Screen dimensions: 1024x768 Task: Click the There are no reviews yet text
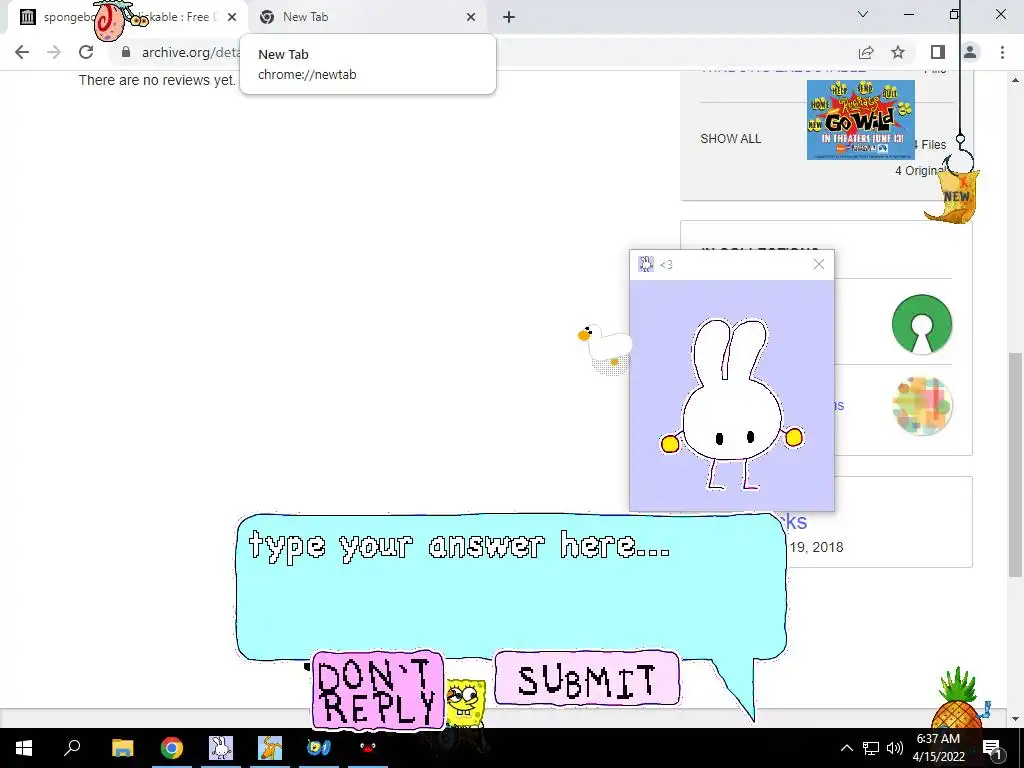[x=157, y=80]
